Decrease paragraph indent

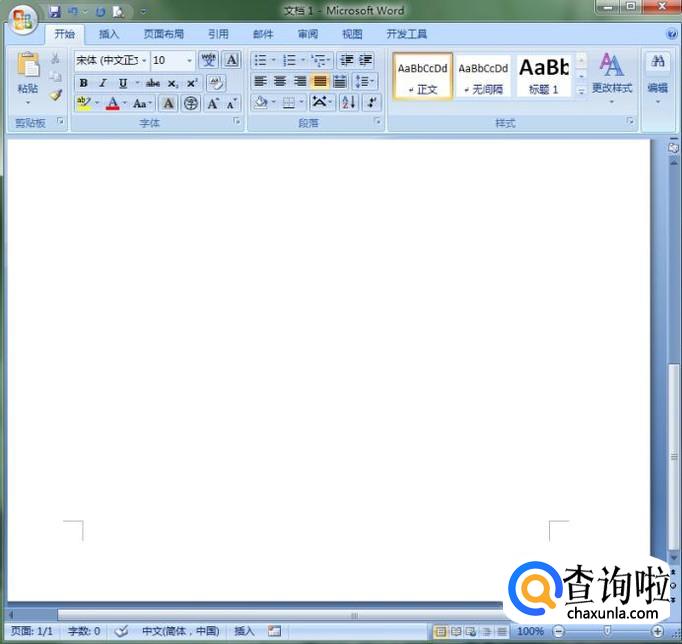click(347, 60)
